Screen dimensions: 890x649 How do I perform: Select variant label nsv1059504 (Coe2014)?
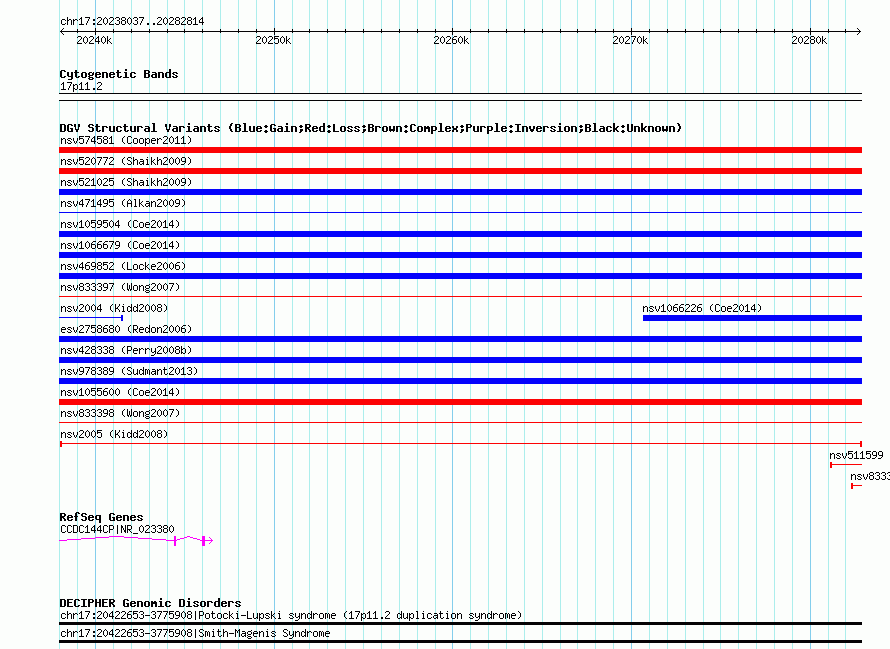point(120,224)
